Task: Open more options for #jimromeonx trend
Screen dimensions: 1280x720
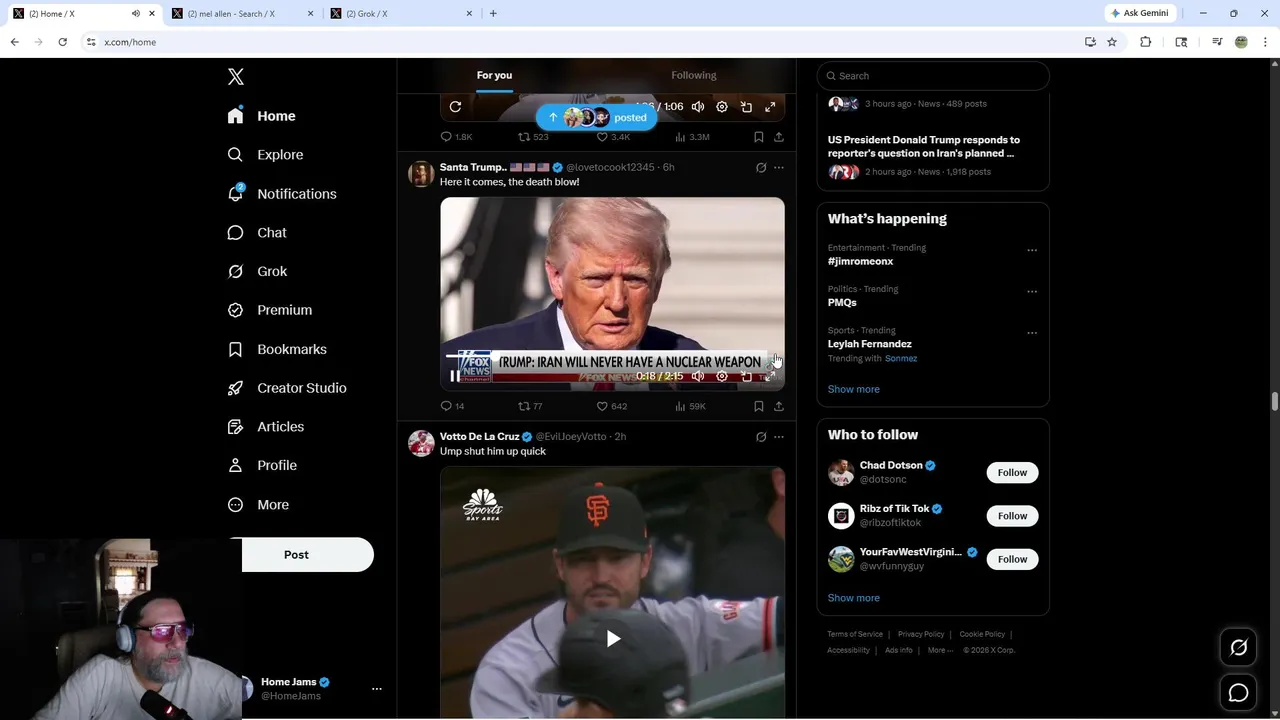Action: [1032, 250]
